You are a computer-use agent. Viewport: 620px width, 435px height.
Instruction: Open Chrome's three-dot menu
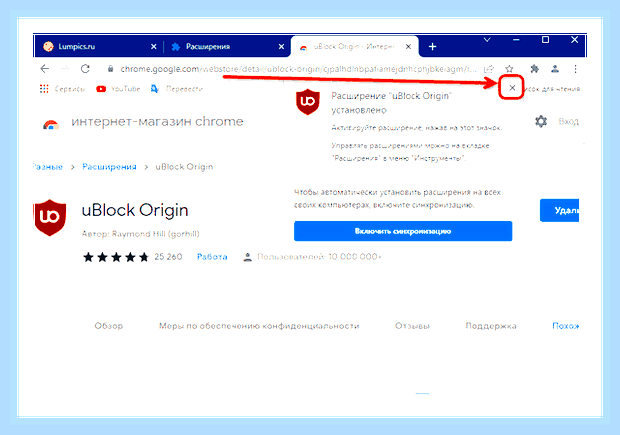click(575, 69)
